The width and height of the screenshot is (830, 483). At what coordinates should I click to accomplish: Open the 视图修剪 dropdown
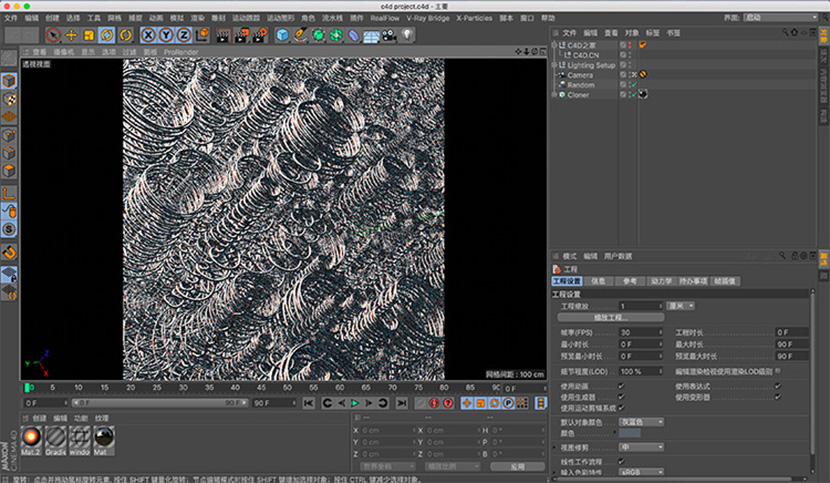pyautogui.click(x=642, y=447)
